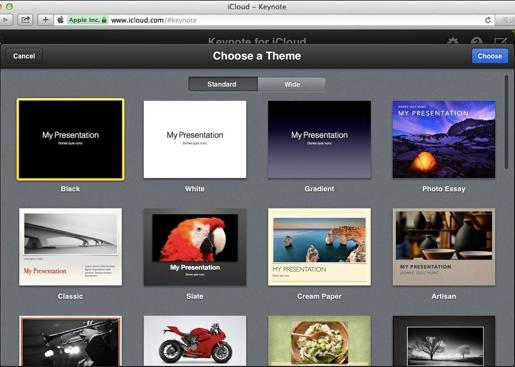This screenshot has height=367, width=515.
Task: Pick the Artisan theme thumbnail
Action: point(444,247)
